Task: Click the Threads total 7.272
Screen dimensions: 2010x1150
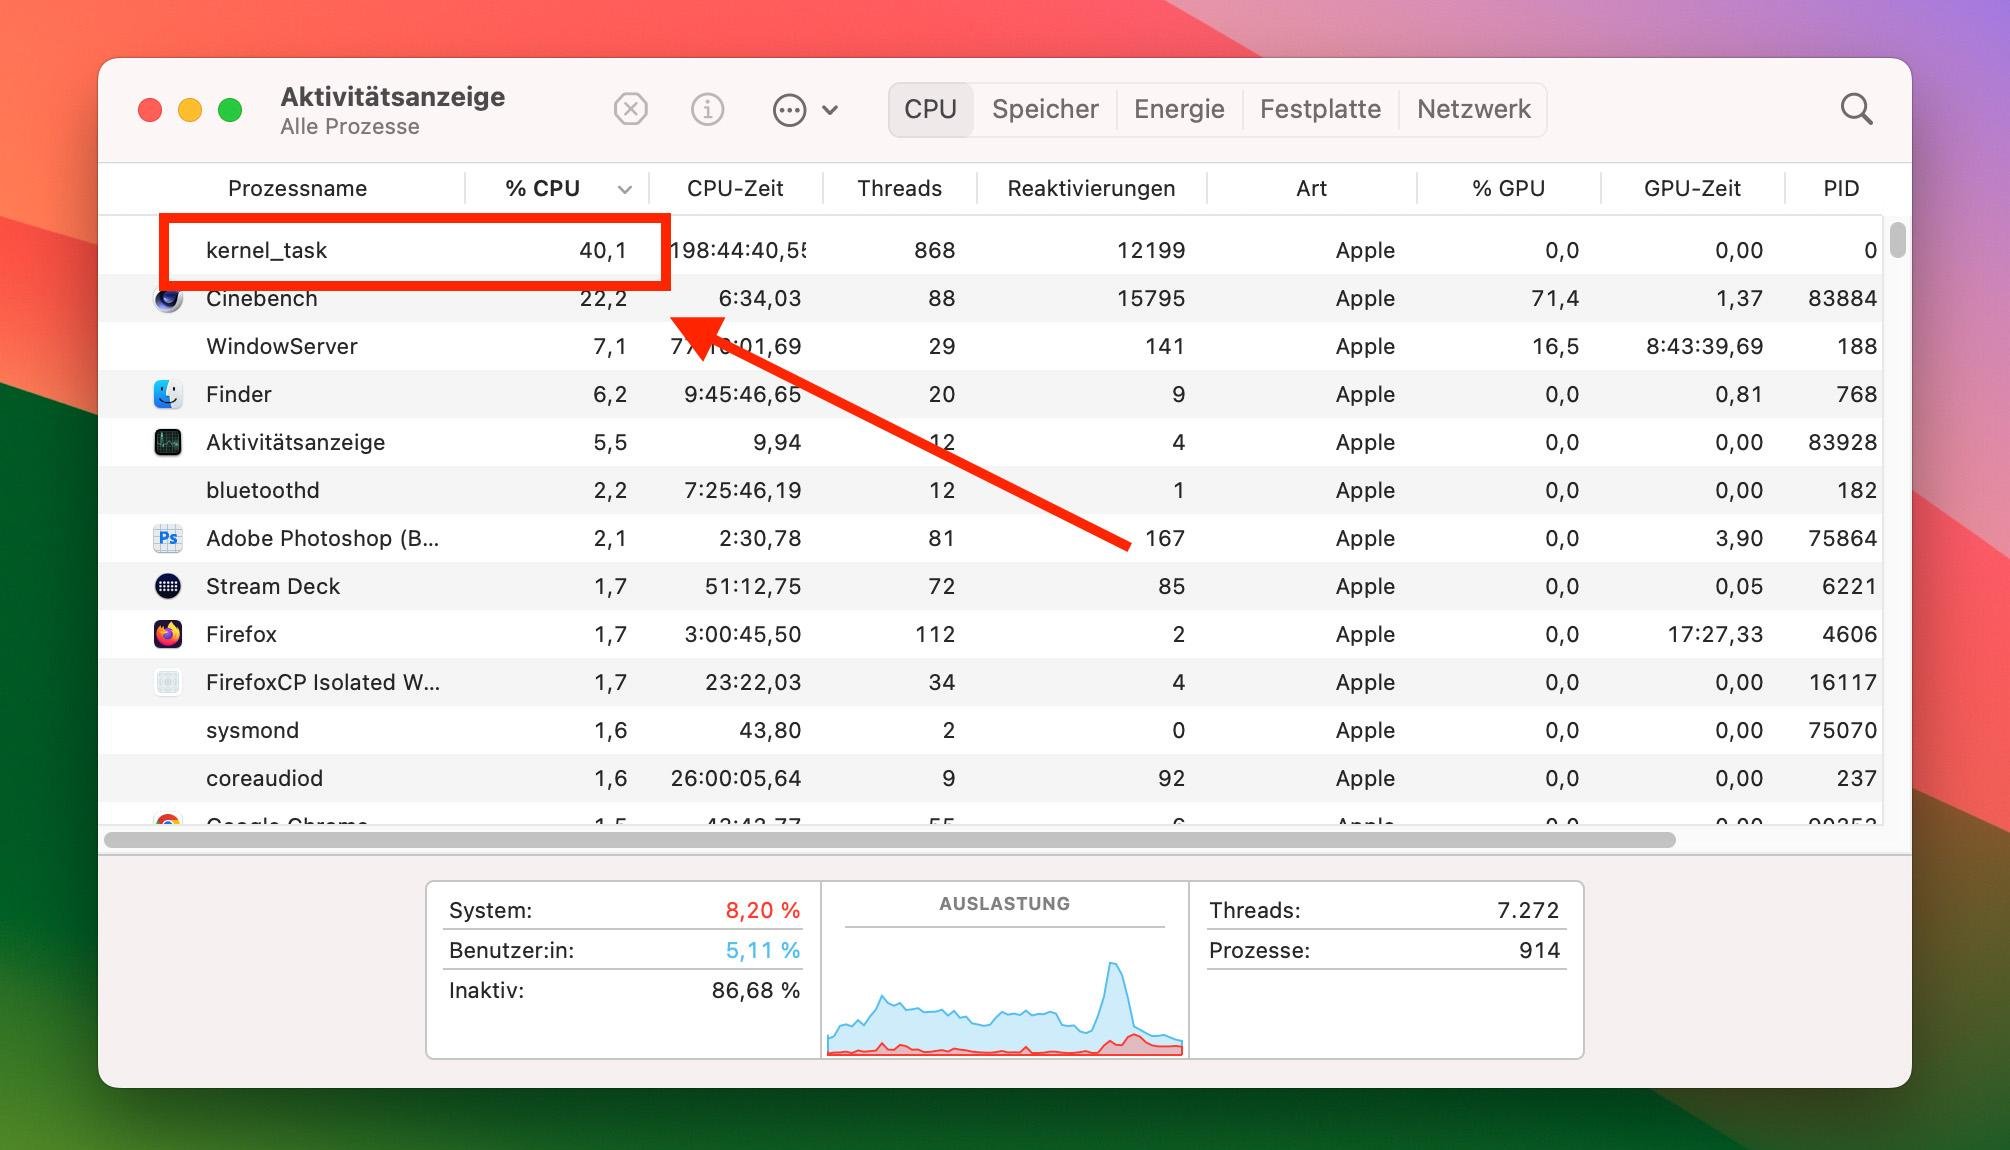Action: (1528, 910)
